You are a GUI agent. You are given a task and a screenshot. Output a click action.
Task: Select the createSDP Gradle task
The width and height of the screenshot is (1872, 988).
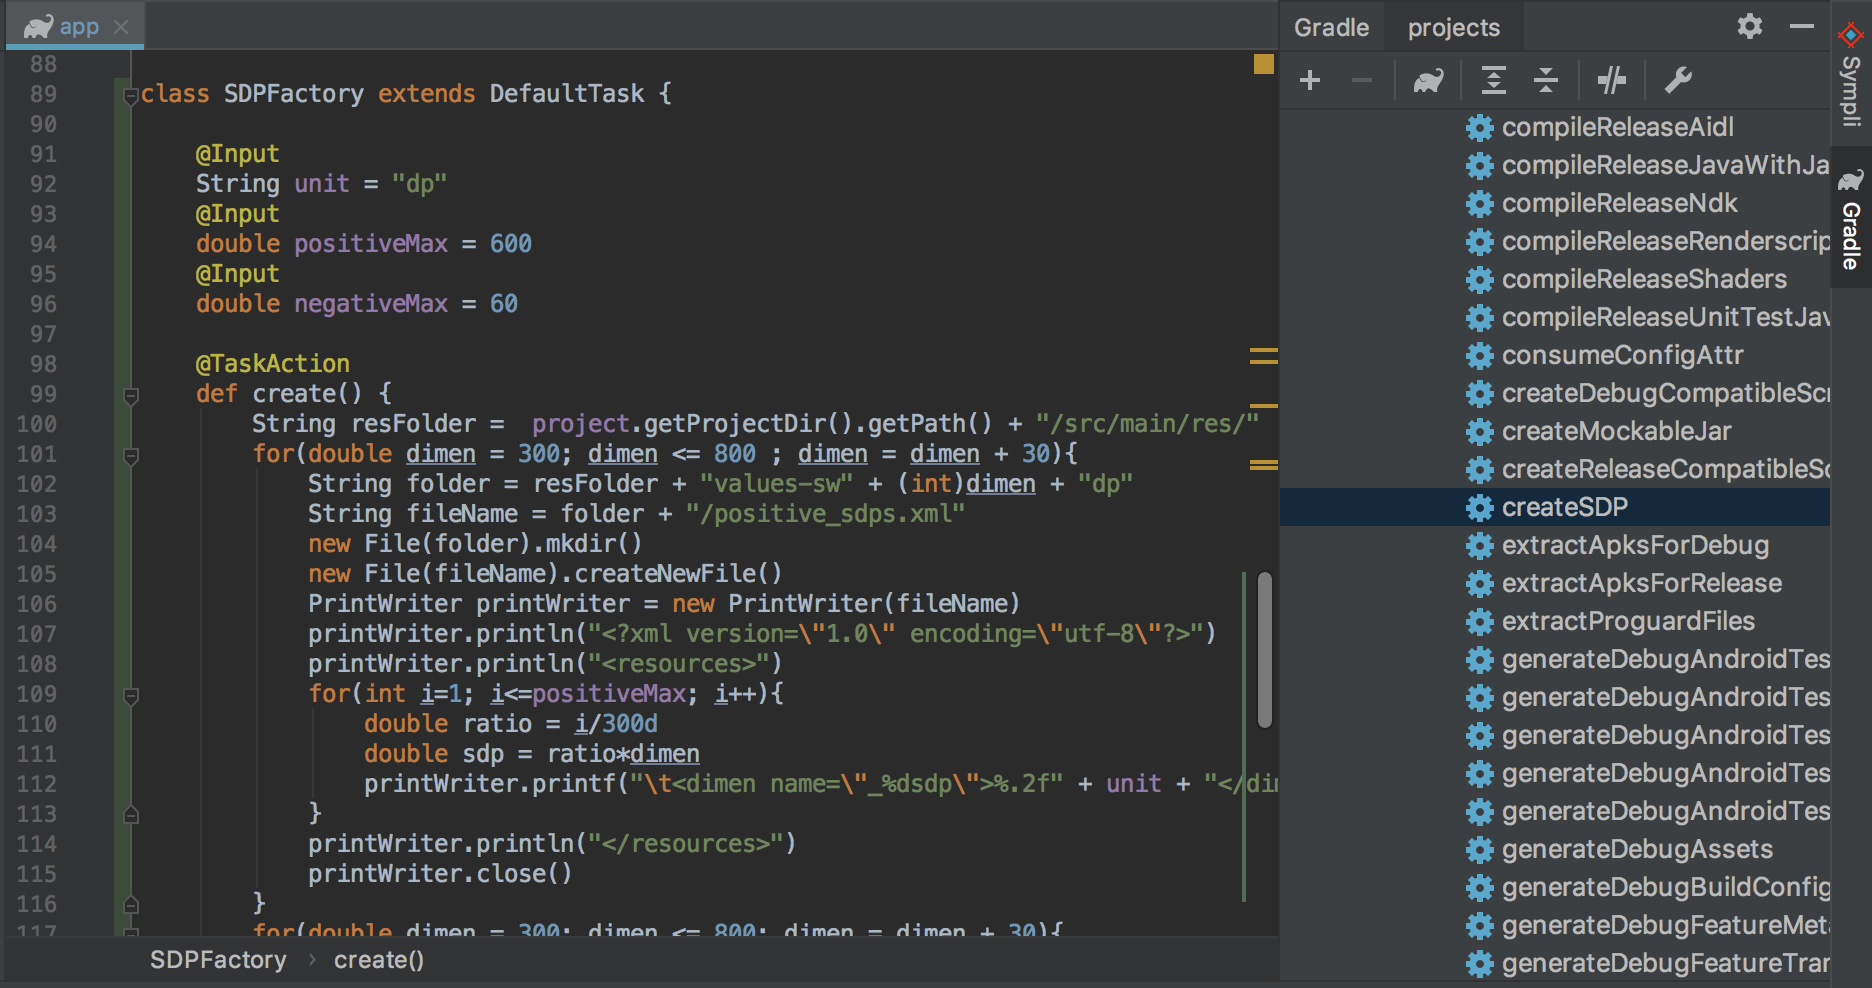[x=1555, y=507]
